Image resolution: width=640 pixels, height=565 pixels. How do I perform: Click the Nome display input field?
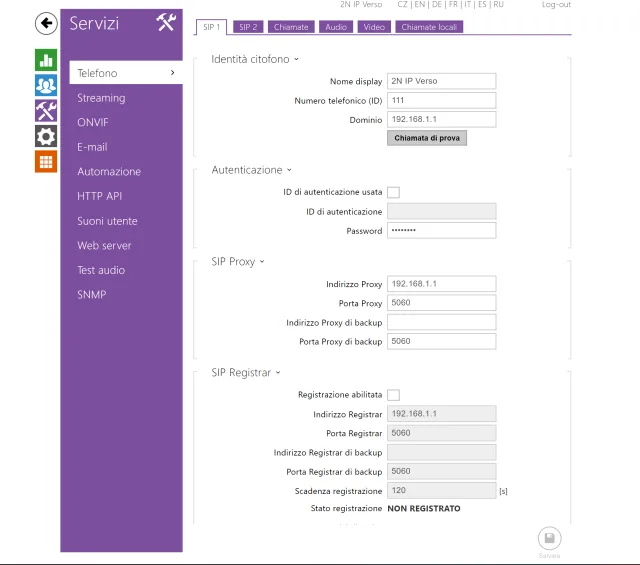[x=441, y=81]
